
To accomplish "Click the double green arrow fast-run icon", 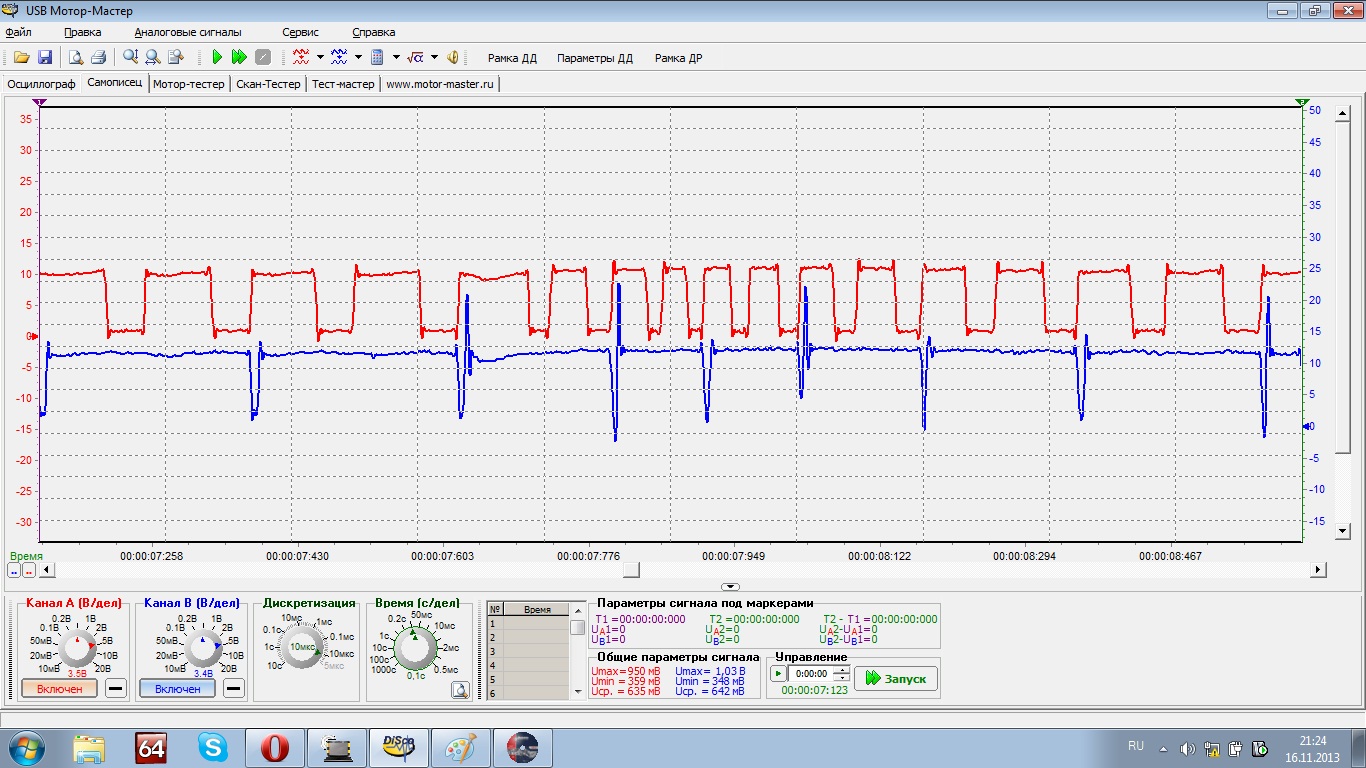I will [x=239, y=57].
